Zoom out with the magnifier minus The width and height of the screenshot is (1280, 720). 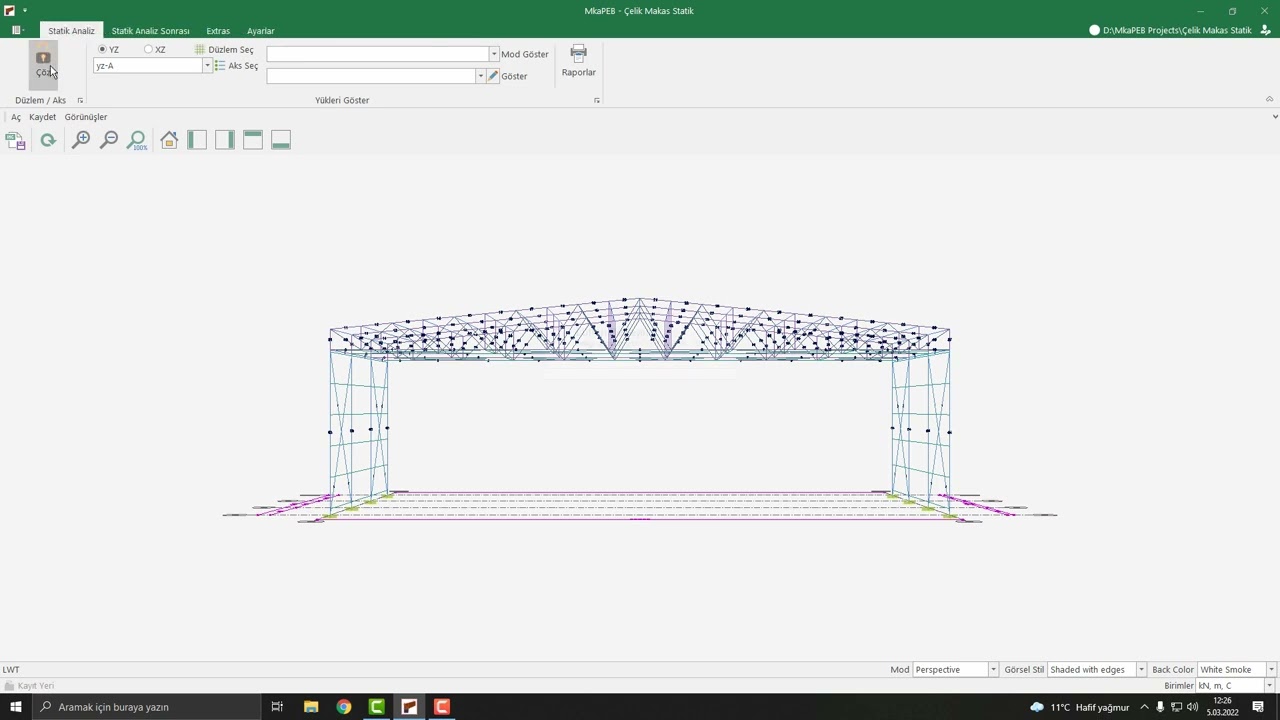tap(109, 140)
